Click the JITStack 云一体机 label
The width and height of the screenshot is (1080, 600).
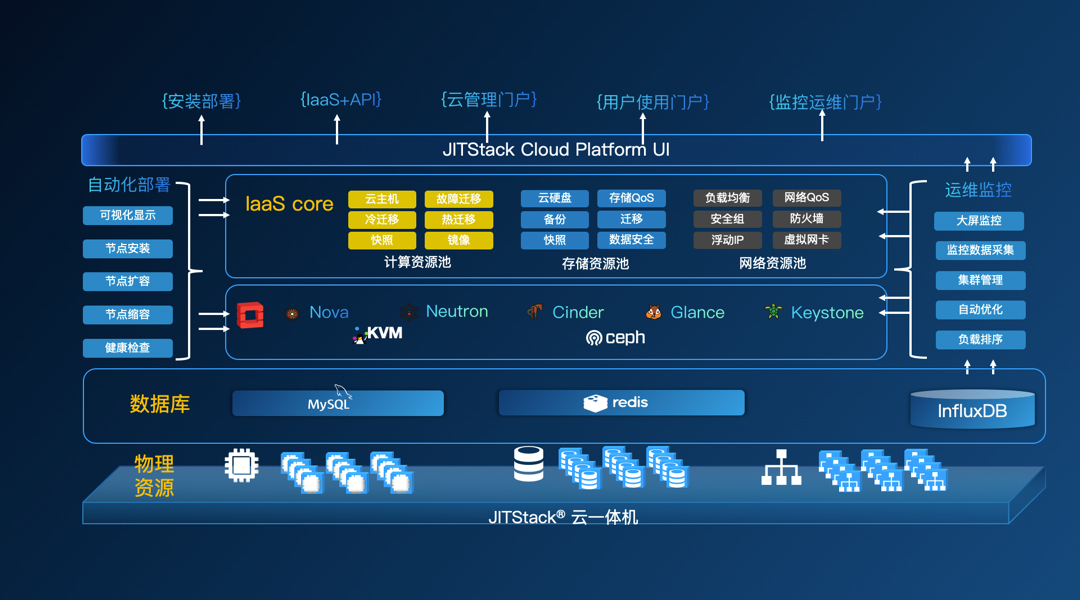click(x=563, y=517)
